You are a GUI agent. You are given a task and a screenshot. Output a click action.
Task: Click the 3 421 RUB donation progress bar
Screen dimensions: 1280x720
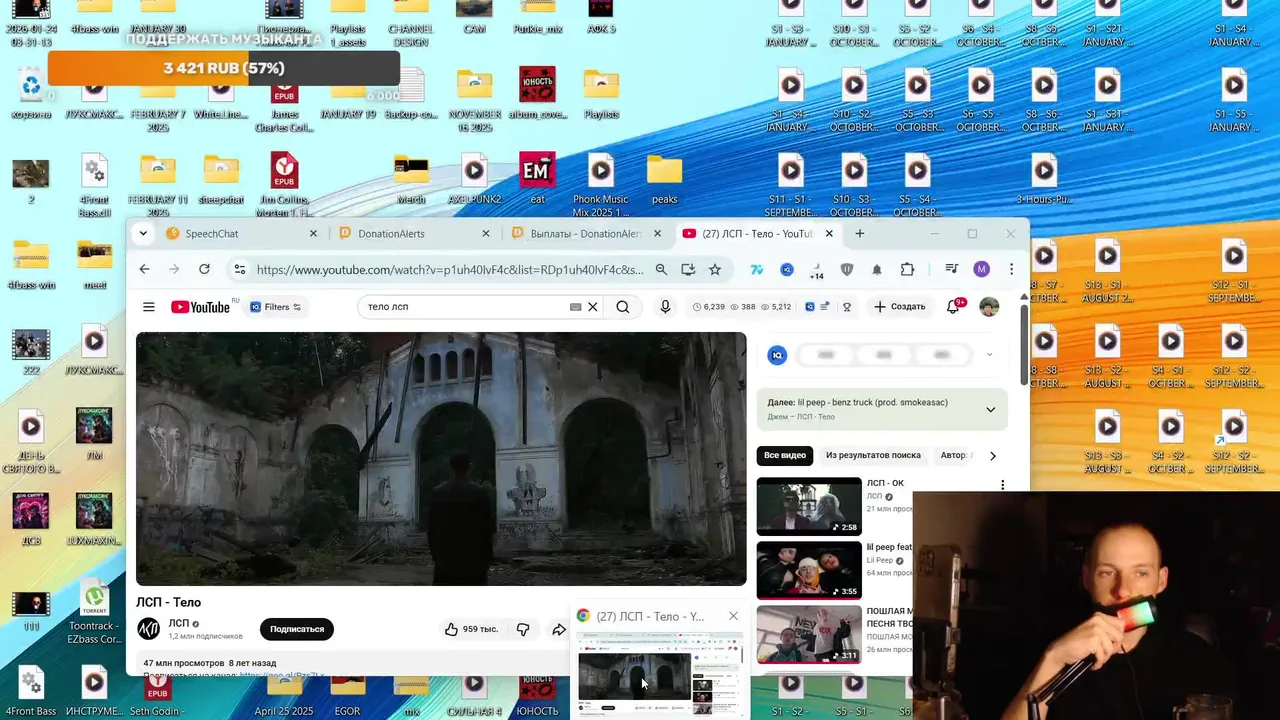224,68
